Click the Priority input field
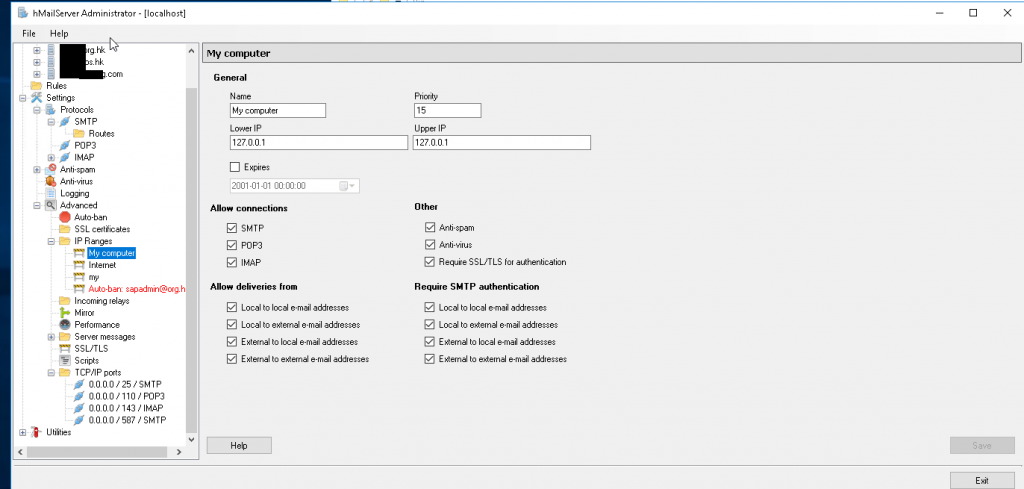The height and width of the screenshot is (489, 1024). click(447, 110)
